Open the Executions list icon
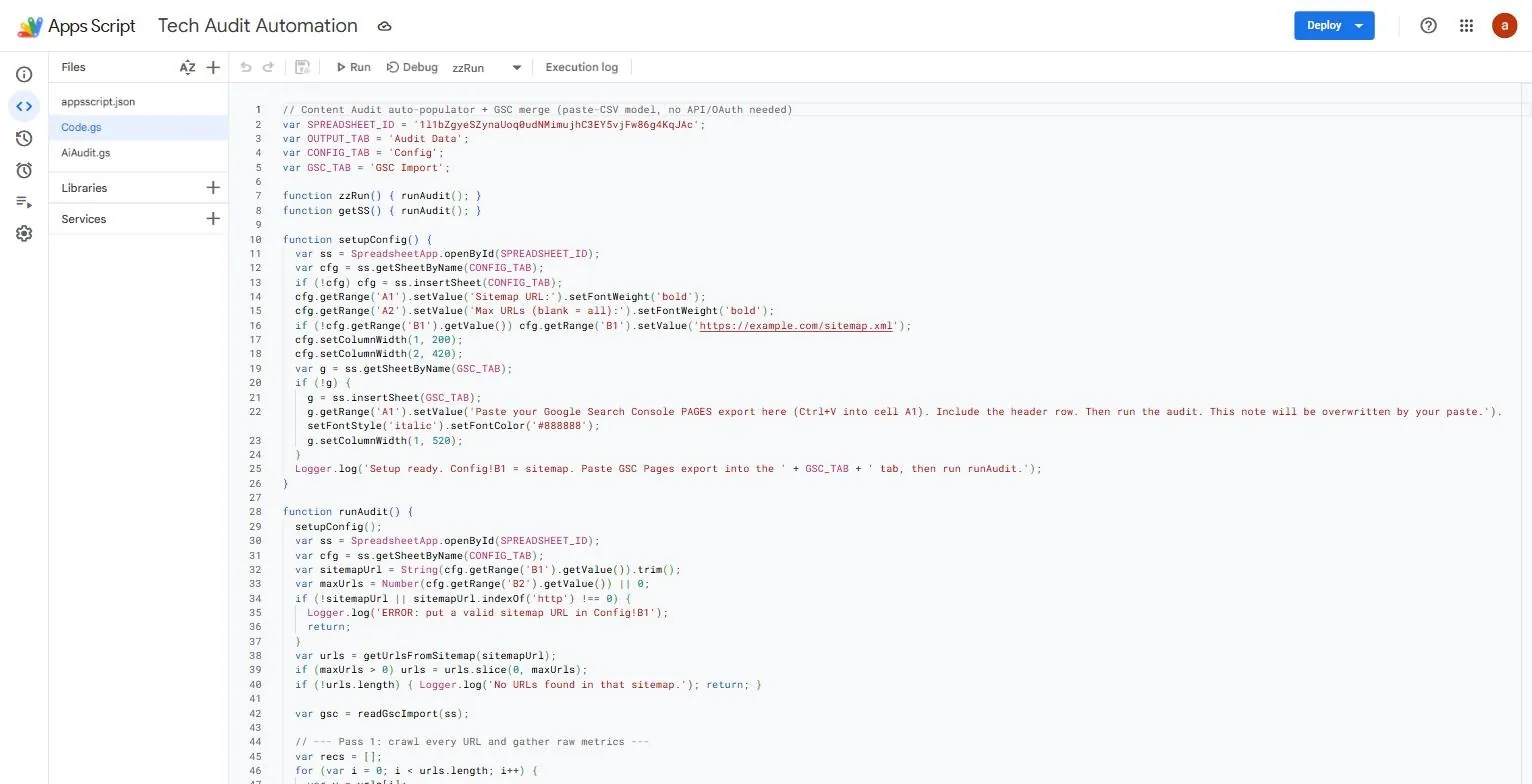The image size is (1532, 784). pyautogui.click(x=24, y=202)
